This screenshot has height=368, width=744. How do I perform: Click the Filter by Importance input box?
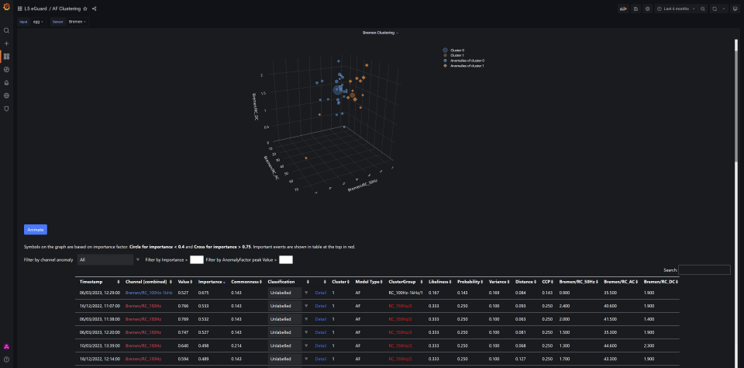point(196,260)
